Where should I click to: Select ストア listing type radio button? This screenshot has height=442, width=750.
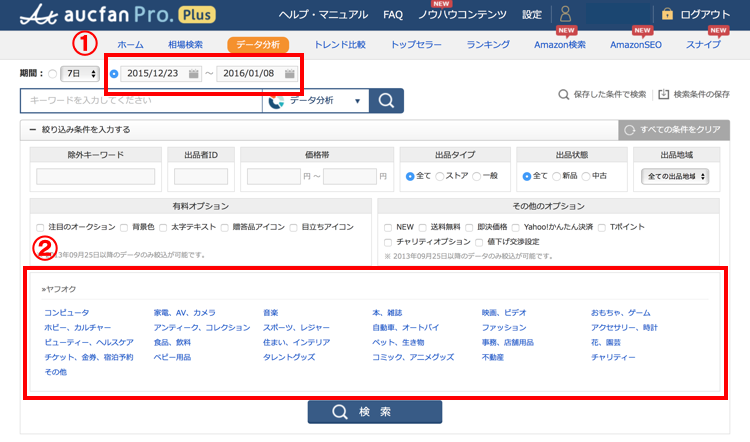point(440,176)
